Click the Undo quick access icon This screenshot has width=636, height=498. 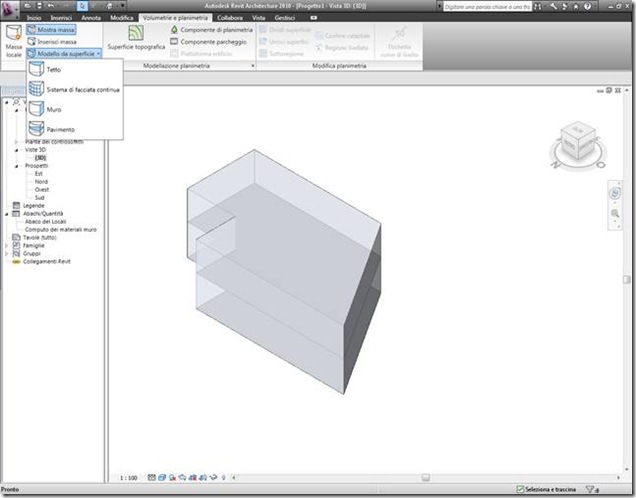(50, 6)
